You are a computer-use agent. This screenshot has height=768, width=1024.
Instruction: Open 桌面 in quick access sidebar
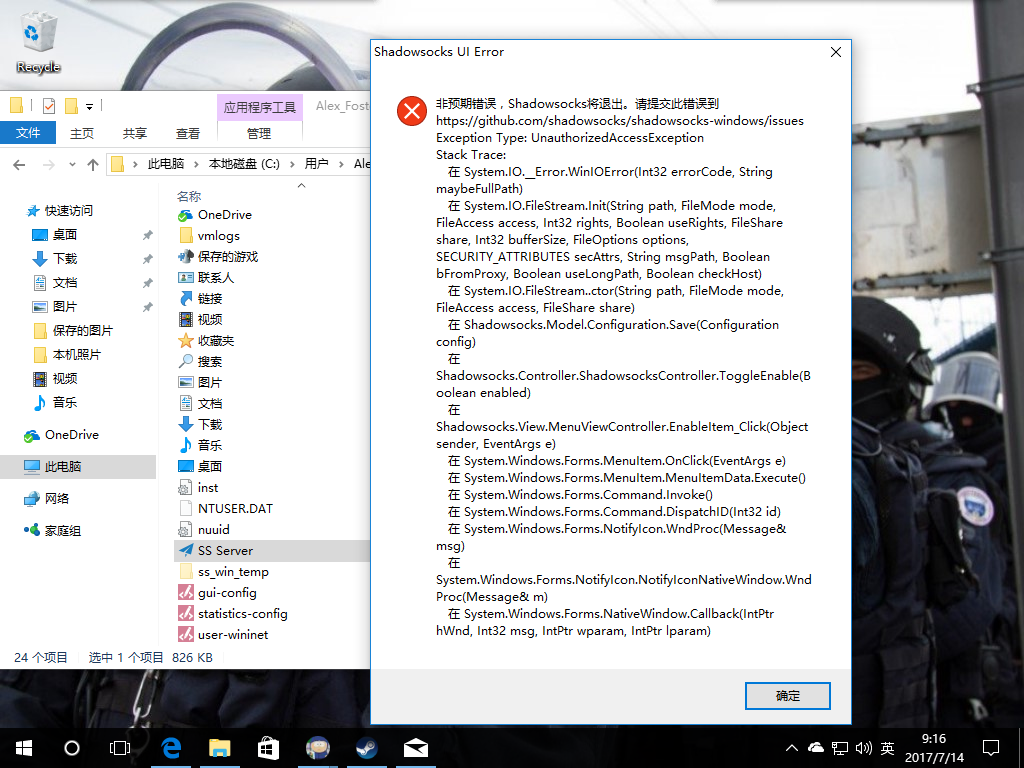(x=65, y=234)
